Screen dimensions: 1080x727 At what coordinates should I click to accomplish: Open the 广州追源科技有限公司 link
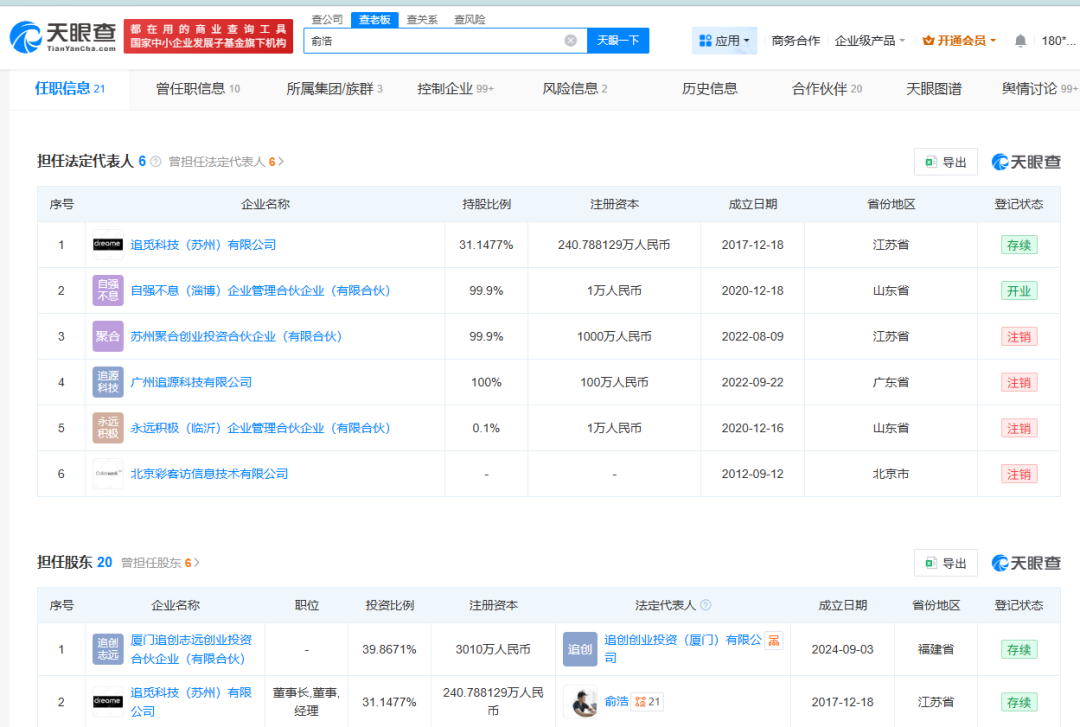pyautogui.click(x=191, y=382)
